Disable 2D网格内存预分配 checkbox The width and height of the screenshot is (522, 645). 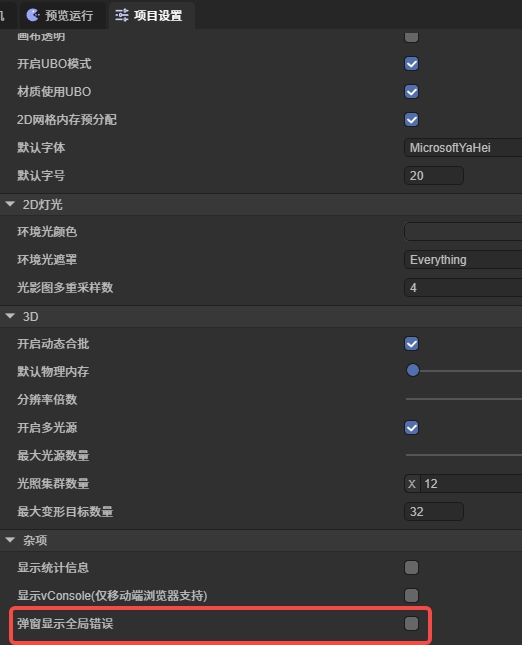click(x=411, y=120)
